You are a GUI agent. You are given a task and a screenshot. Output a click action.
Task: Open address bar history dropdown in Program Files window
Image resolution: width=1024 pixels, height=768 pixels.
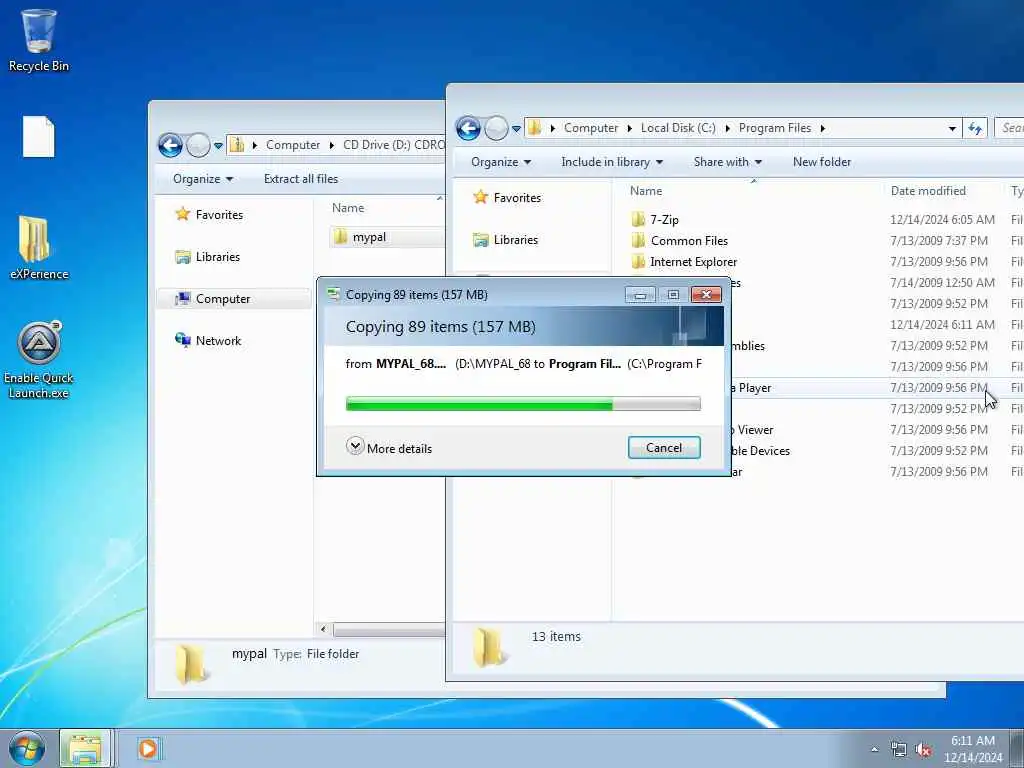(952, 129)
